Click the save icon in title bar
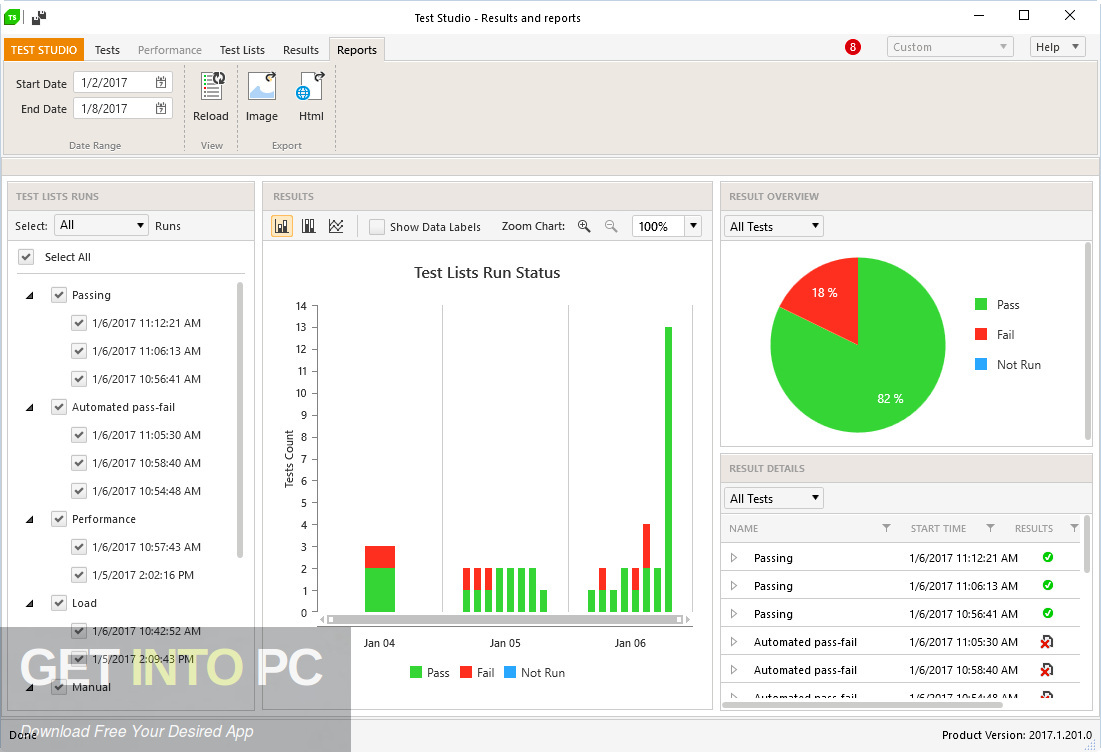Viewport: 1101px width, 752px height. pyautogui.click(x=39, y=17)
